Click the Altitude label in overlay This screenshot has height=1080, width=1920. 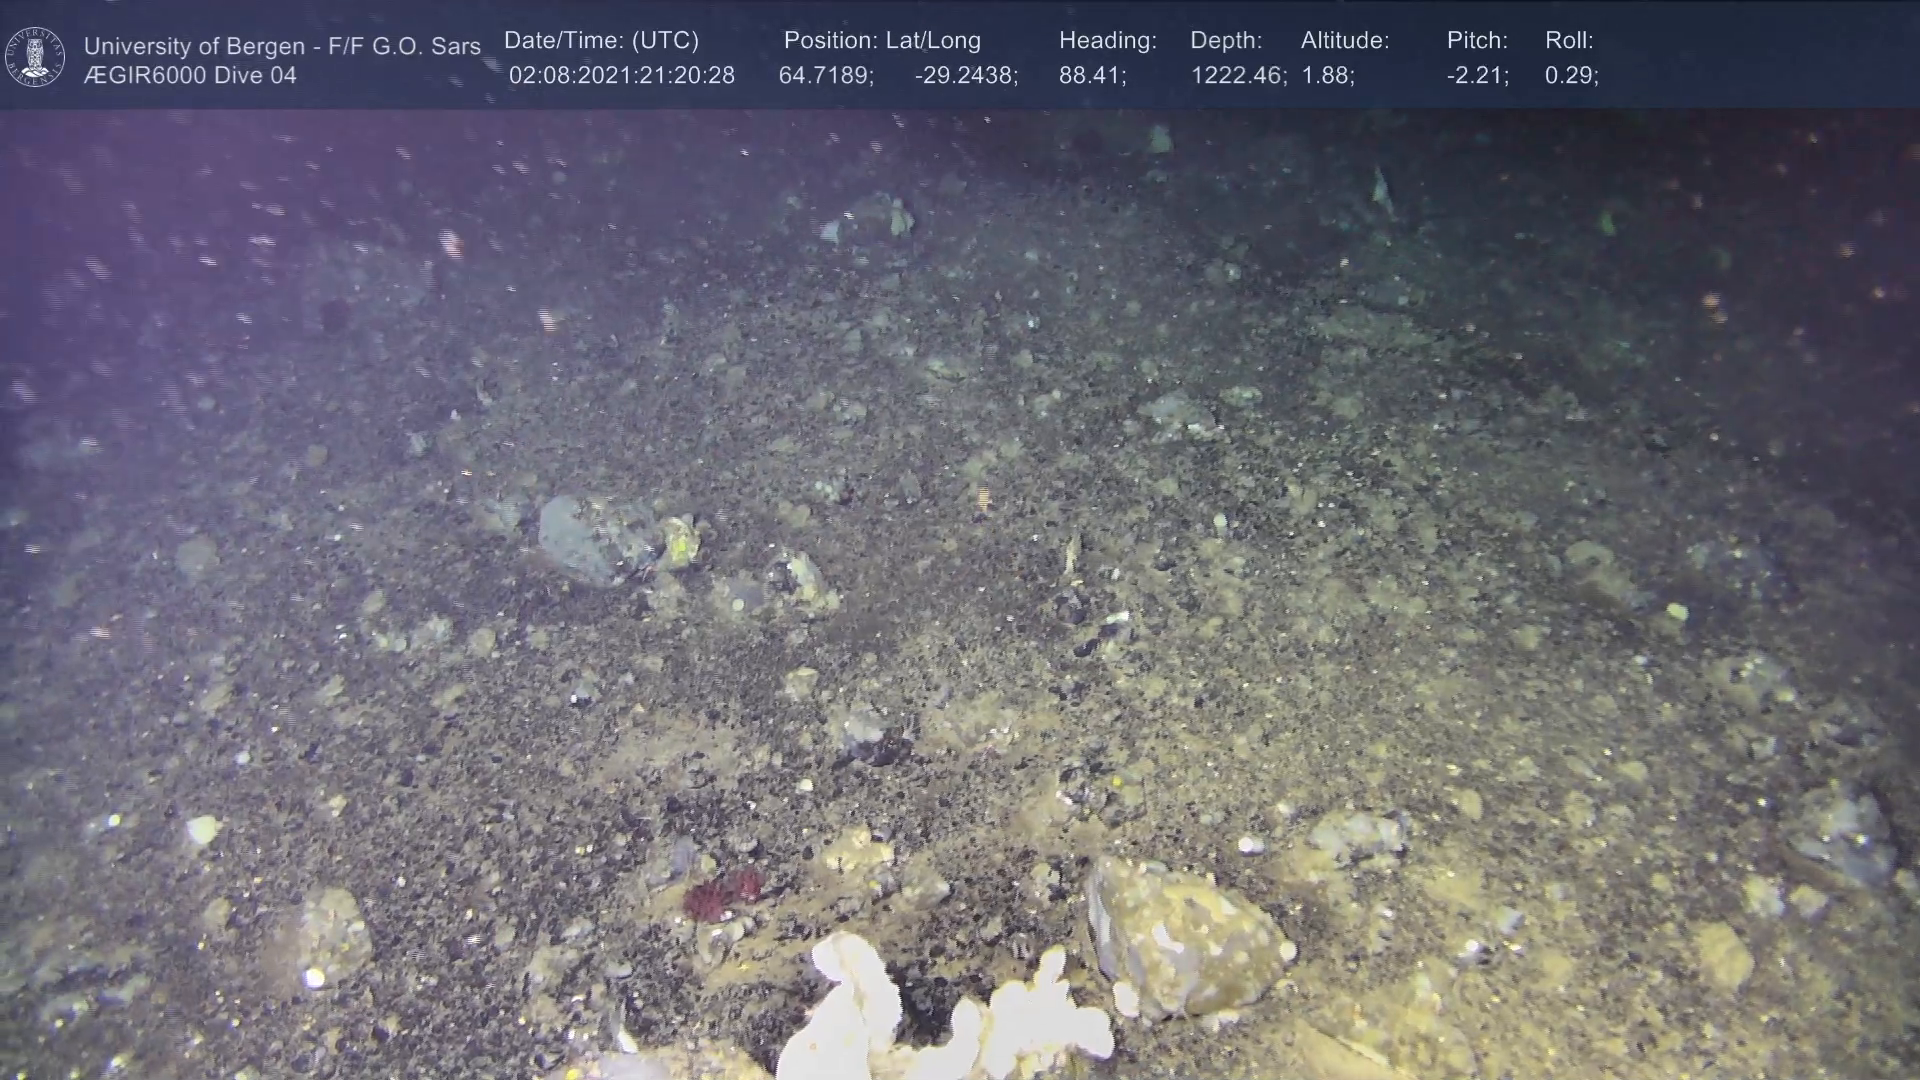[1345, 41]
